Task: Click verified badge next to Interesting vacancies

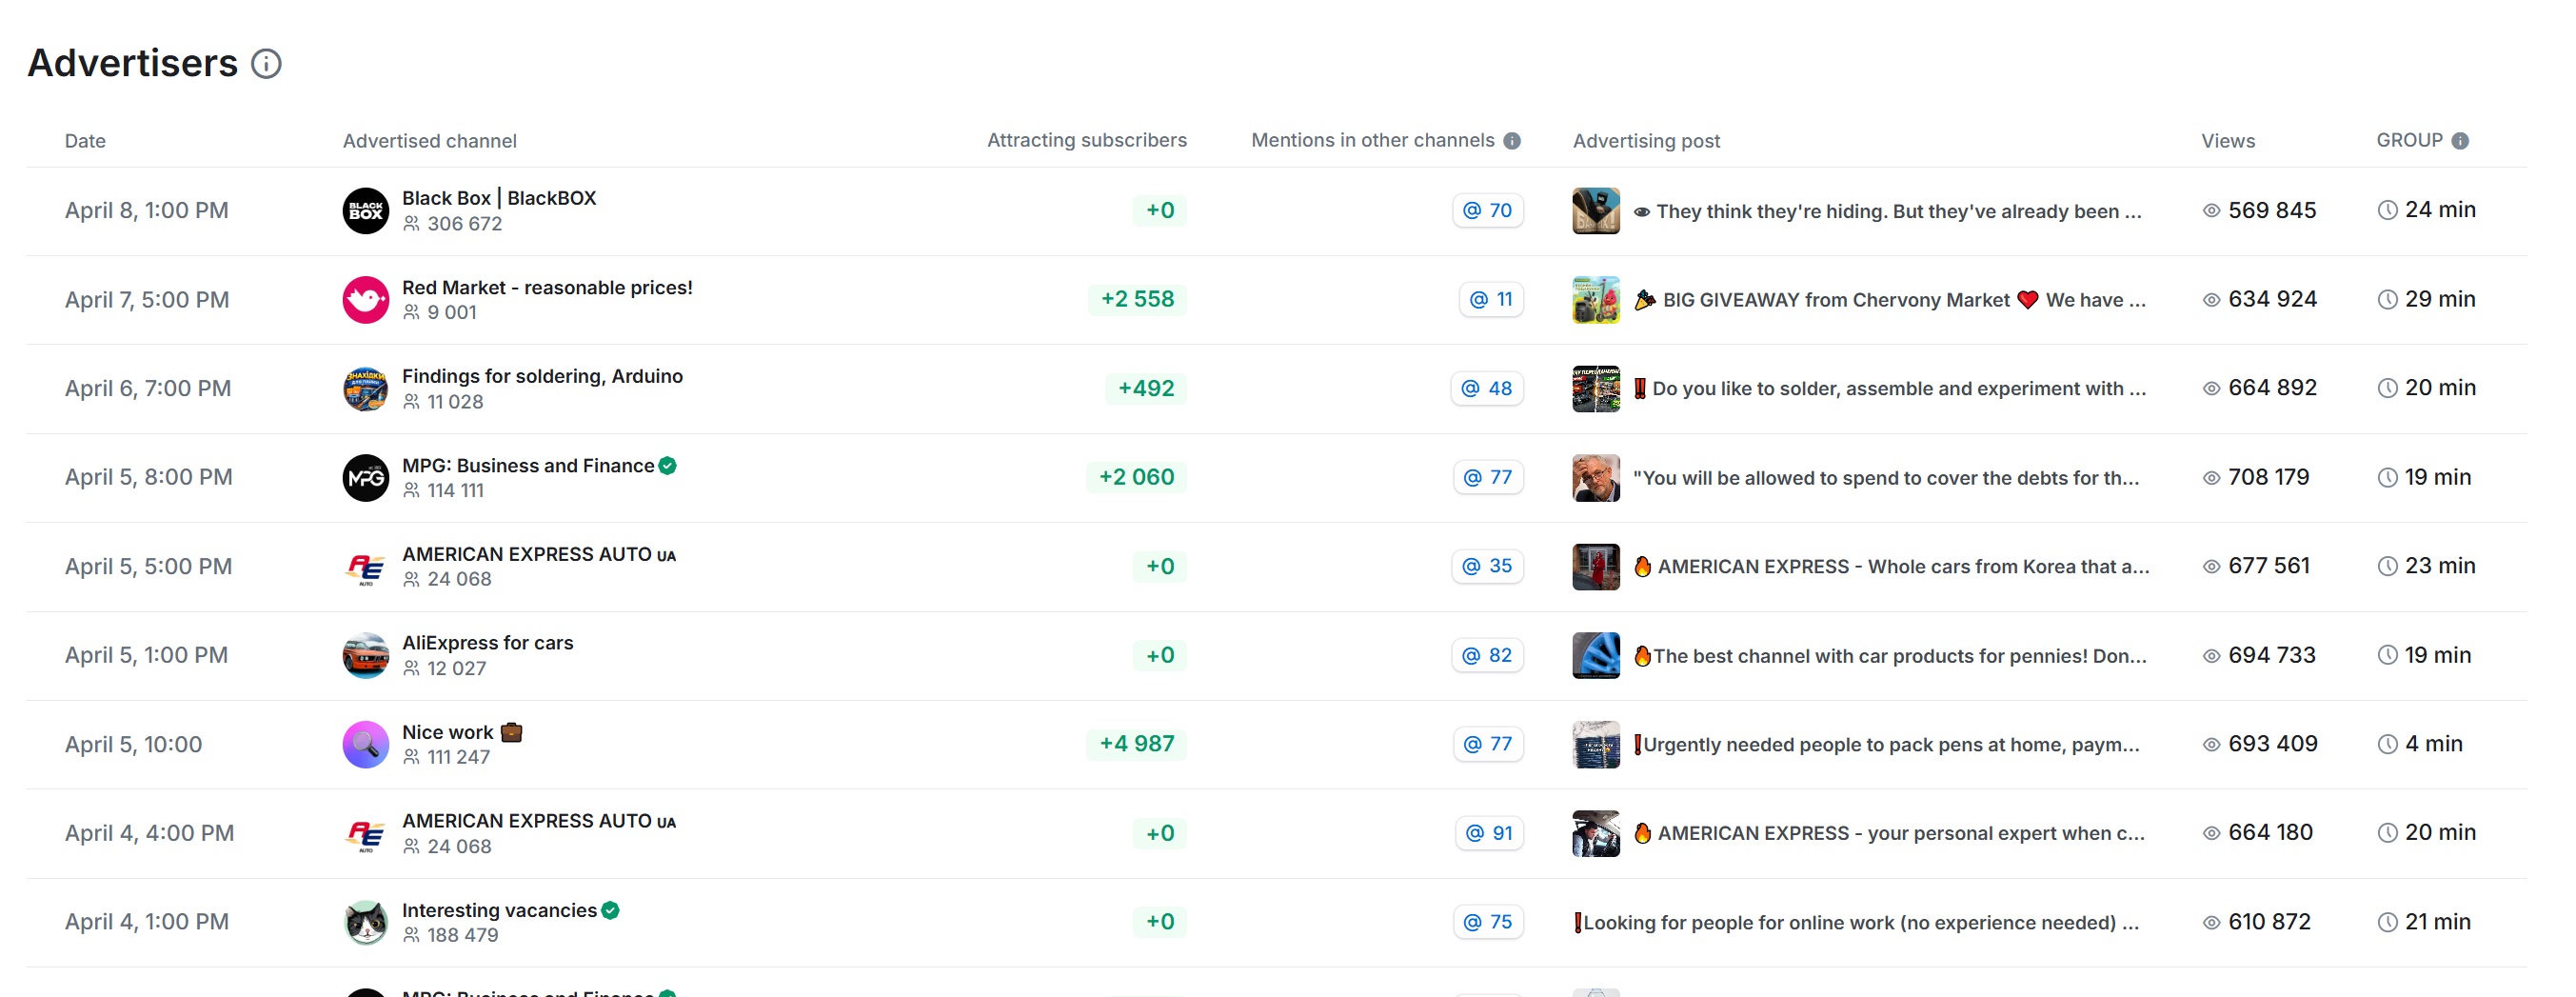Action: 611,910
